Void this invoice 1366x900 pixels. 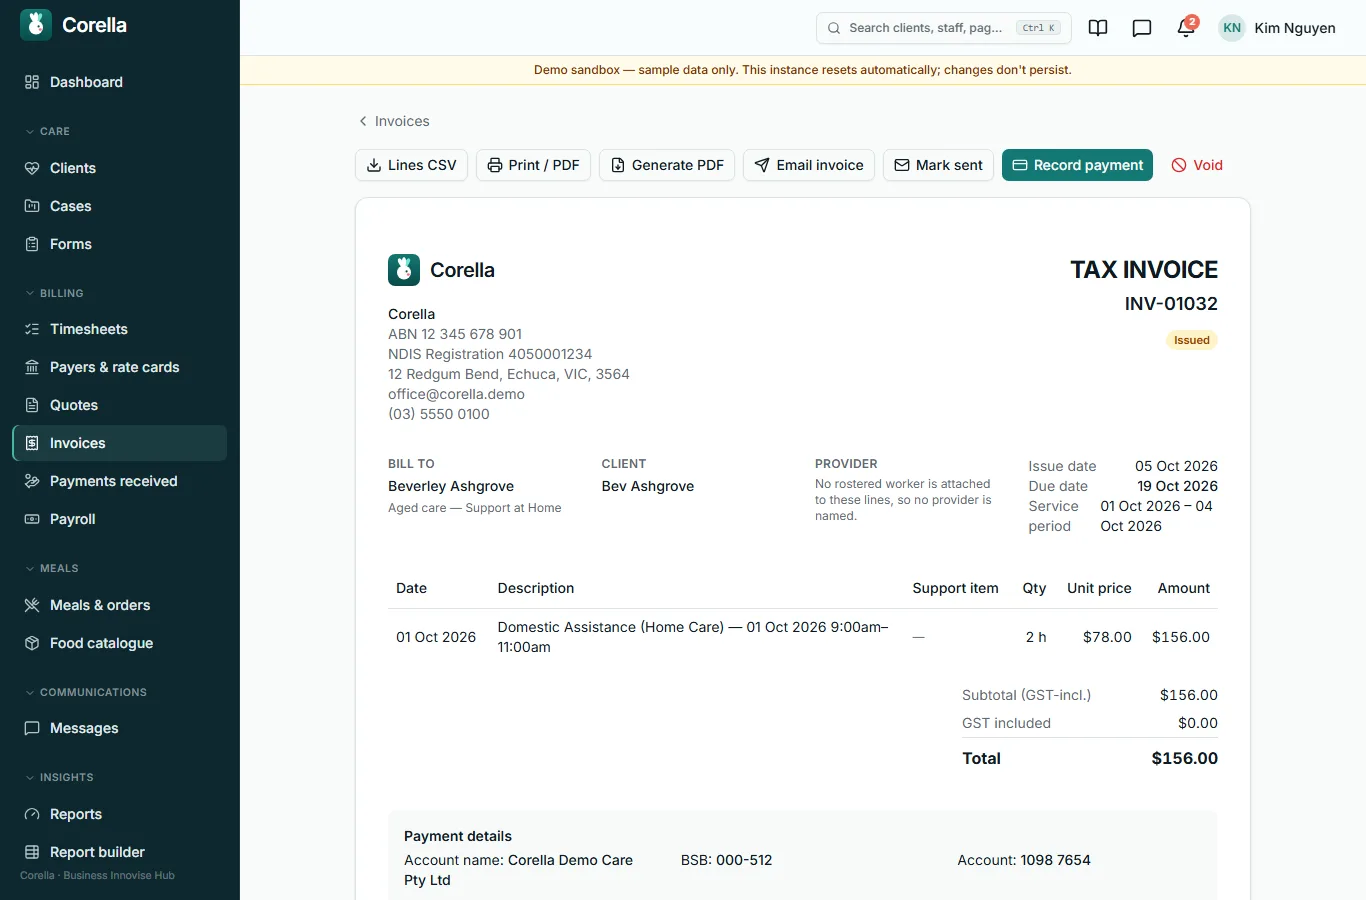tap(1197, 165)
